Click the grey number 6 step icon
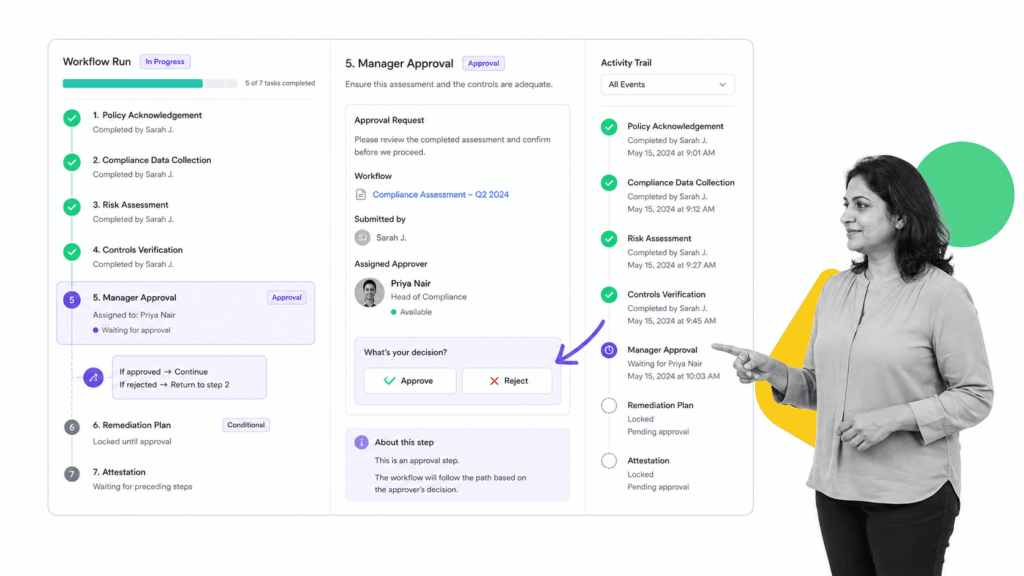This screenshot has width=1024, height=576. pyautogui.click(x=72, y=427)
